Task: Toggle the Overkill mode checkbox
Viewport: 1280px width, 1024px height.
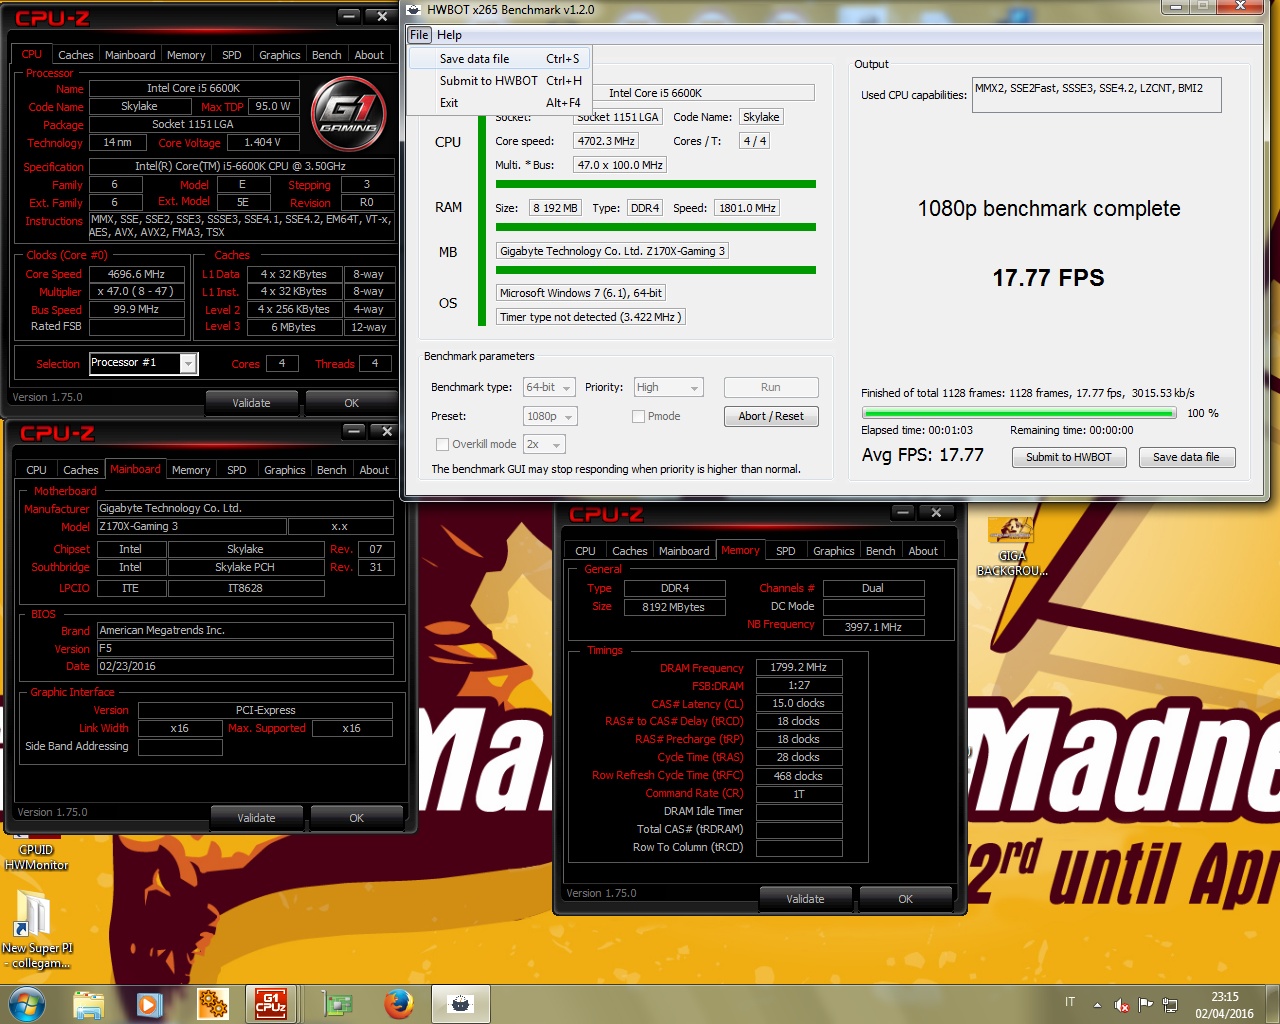Action: (x=442, y=444)
